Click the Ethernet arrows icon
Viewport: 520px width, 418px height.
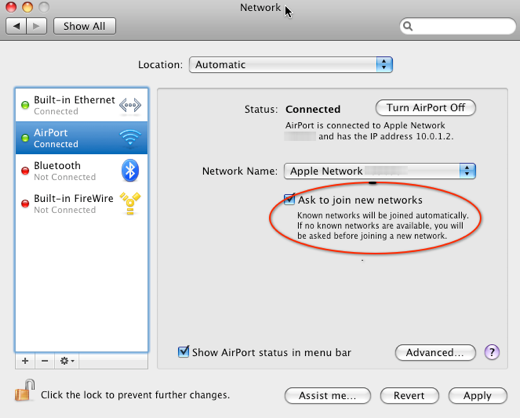click(x=130, y=105)
